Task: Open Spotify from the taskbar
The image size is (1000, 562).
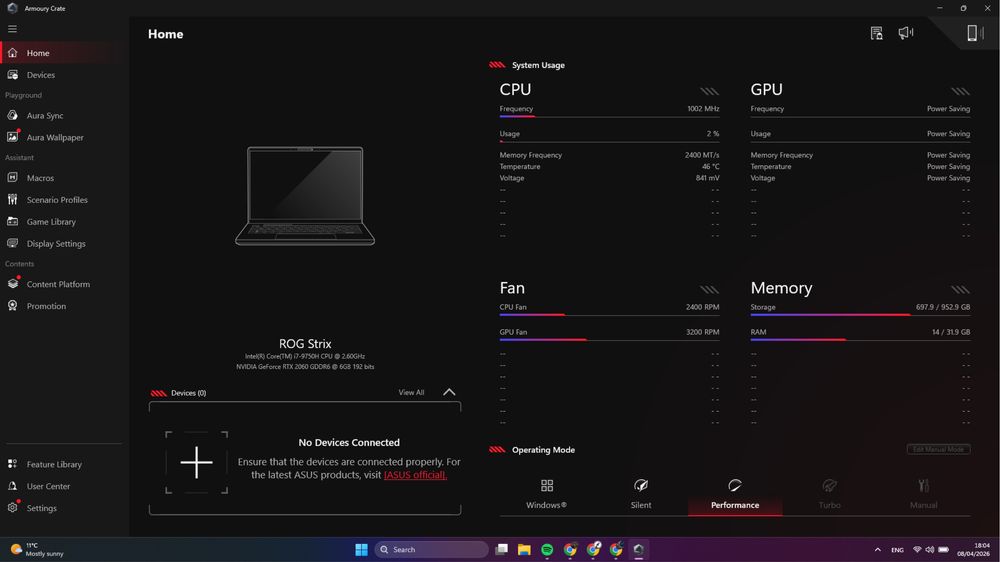Action: [547, 549]
